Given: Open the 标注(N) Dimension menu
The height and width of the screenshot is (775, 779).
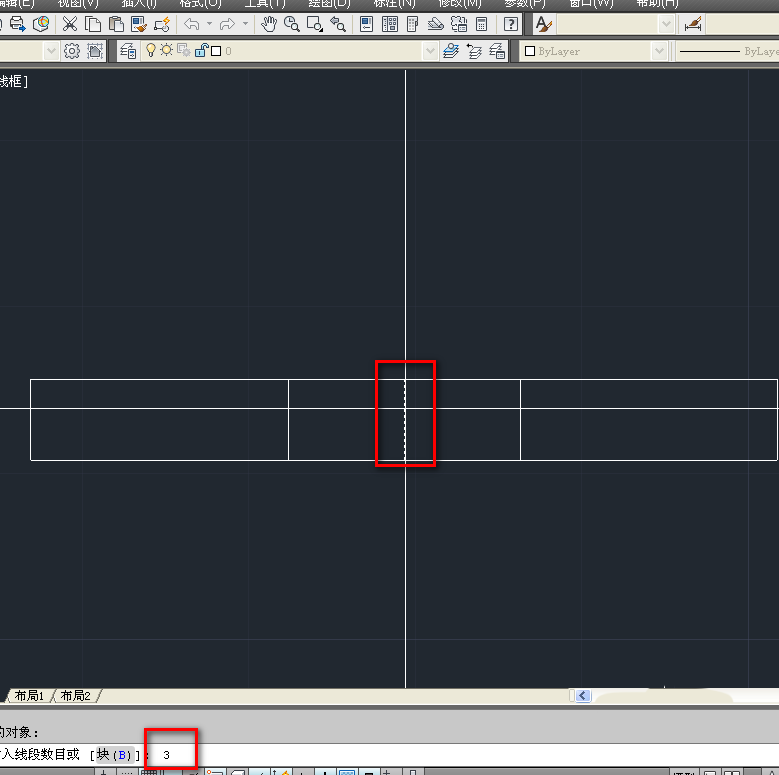Looking at the screenshot, I should coord(394,3).
